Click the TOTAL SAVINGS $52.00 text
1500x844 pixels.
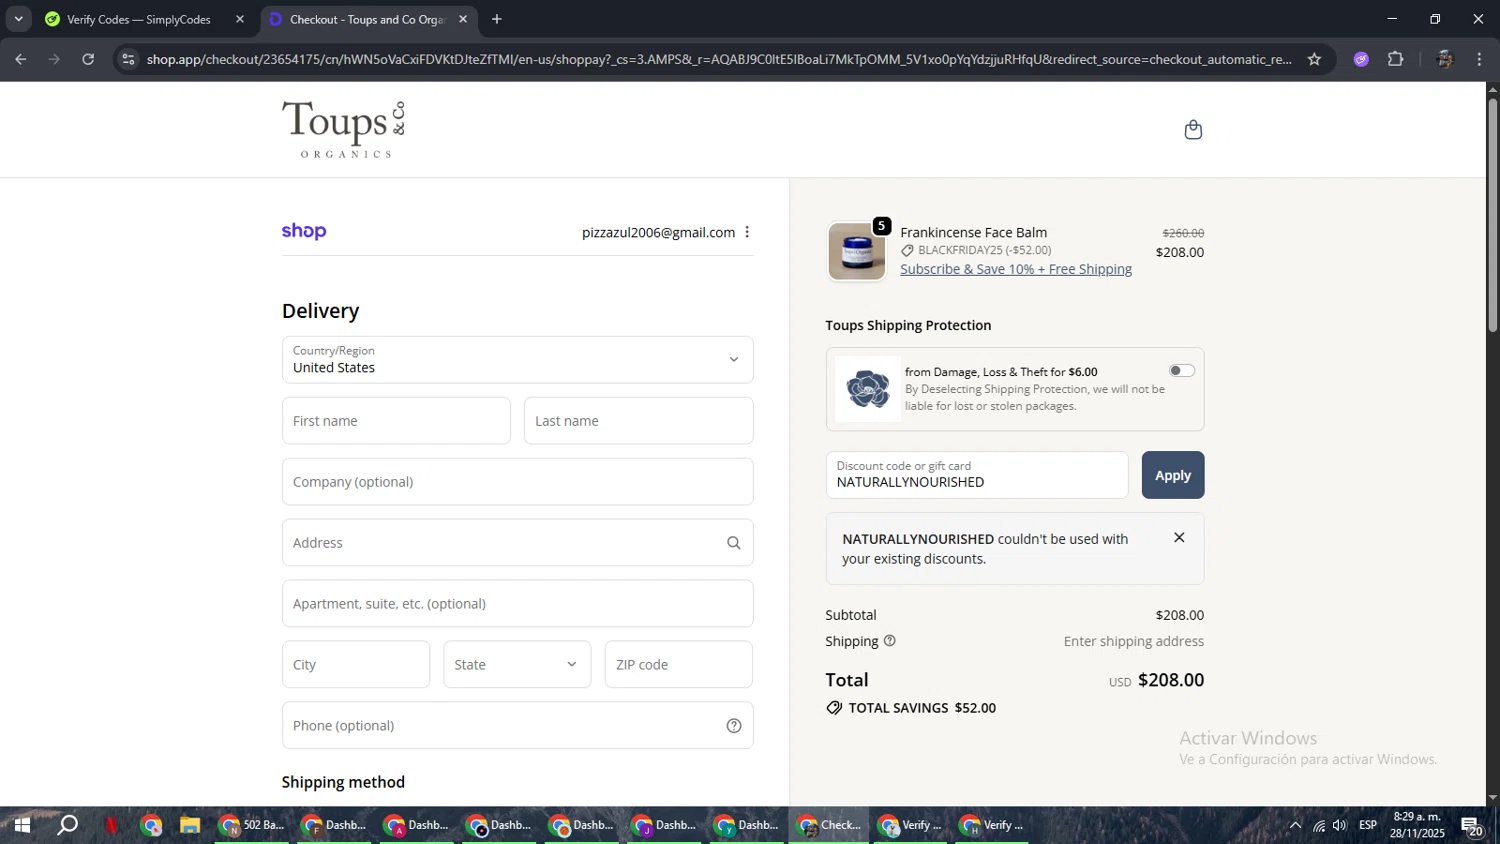point(922,708)
